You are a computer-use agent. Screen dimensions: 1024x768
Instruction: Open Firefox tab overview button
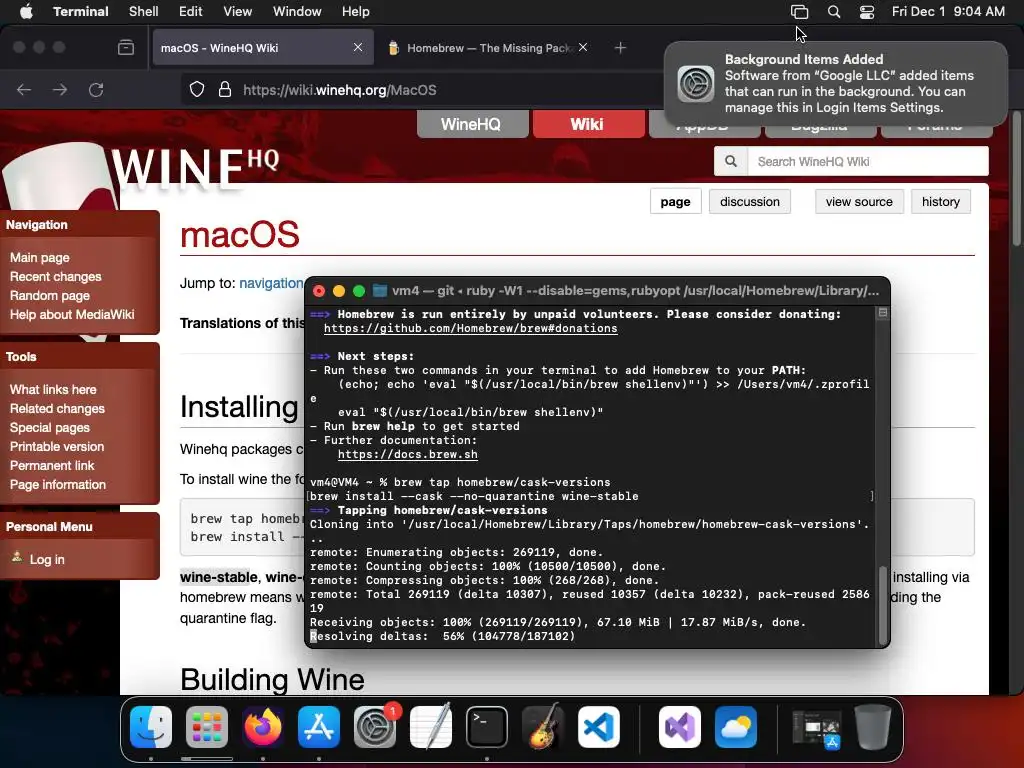[126, 48]
